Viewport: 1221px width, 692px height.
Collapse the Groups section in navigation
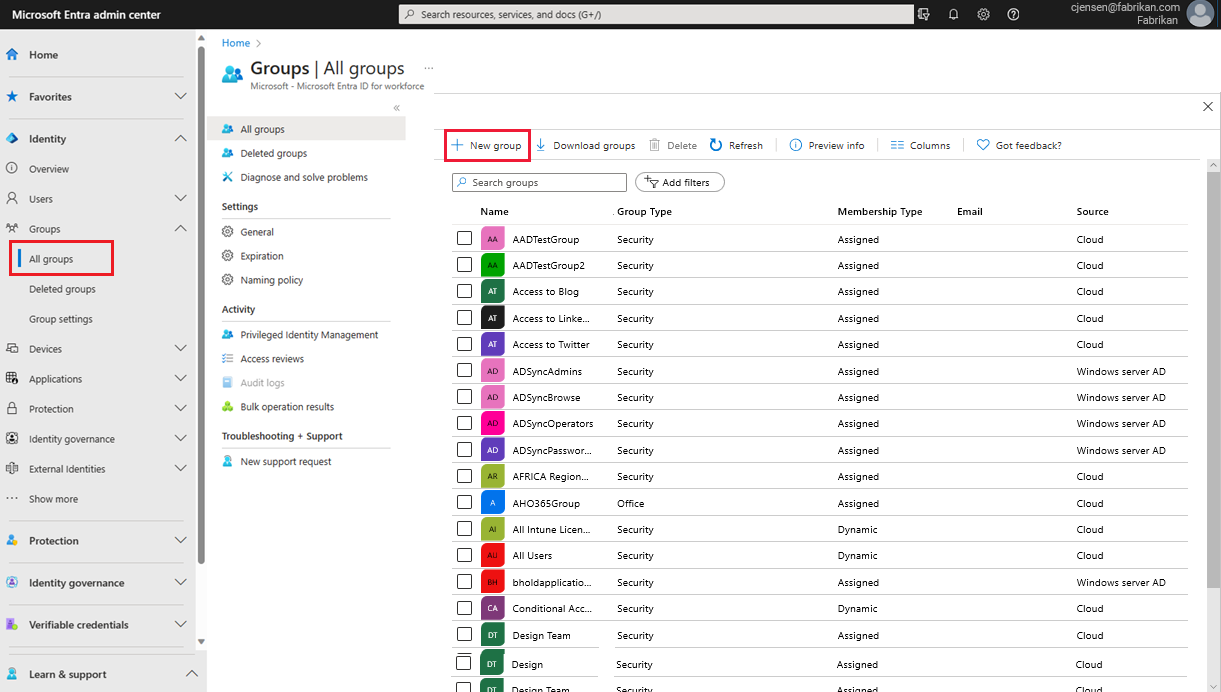181,228
